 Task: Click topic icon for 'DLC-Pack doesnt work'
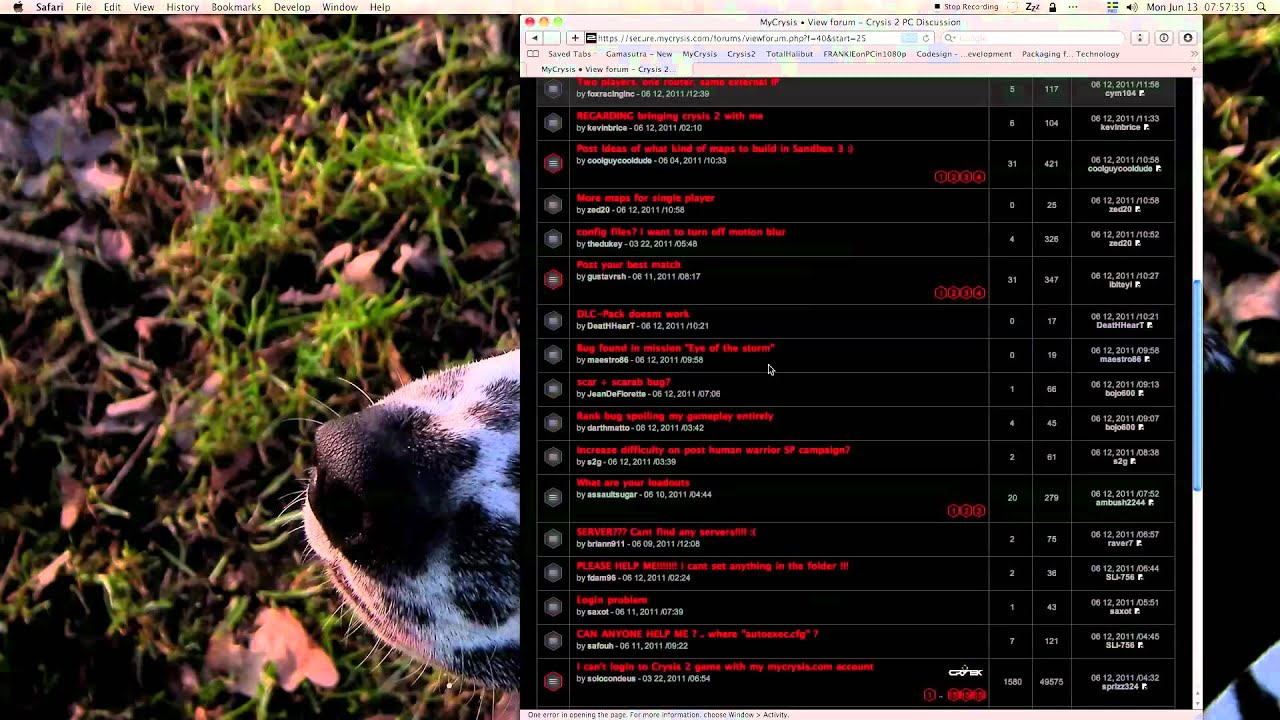553,321
